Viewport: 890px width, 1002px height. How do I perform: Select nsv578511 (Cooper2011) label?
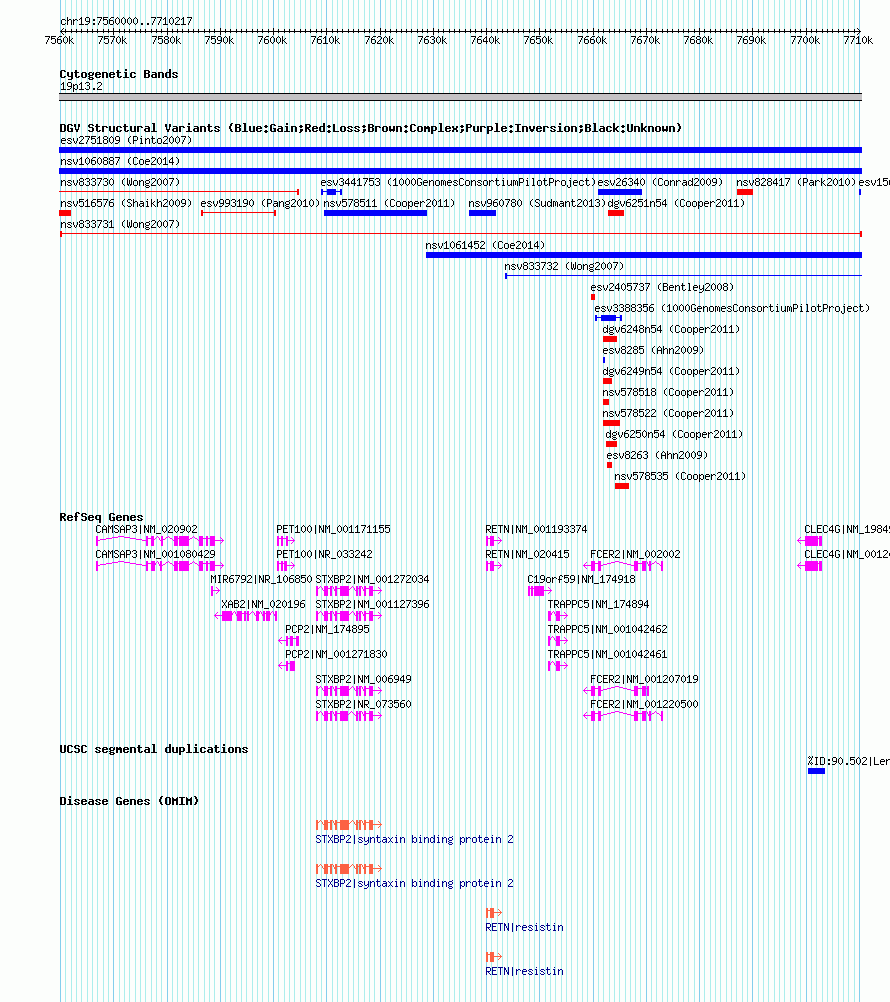389,203
